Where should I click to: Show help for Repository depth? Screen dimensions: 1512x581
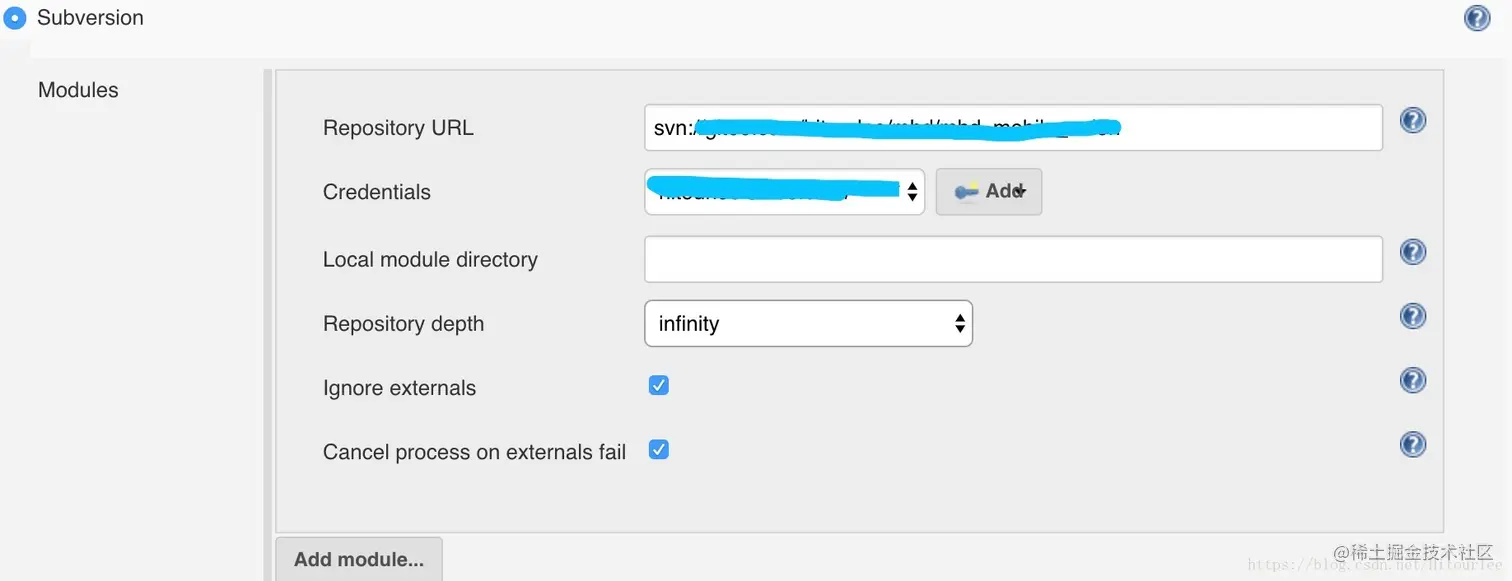tap(1412, 317)
